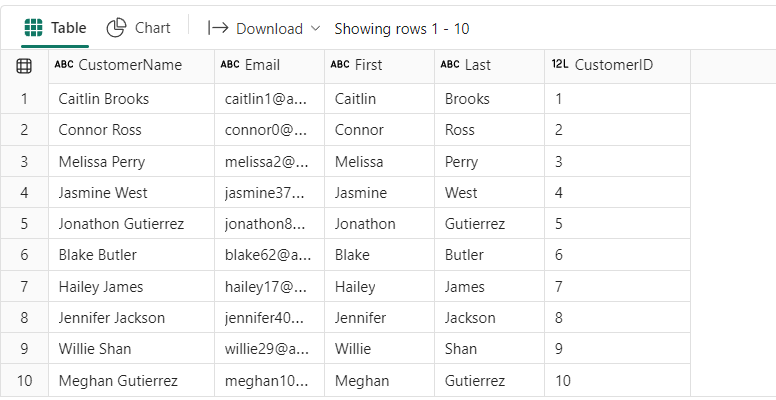Click the ABC type icon beside First
The height and width of the screenshot is (400, 776).
tap(340, 64)
